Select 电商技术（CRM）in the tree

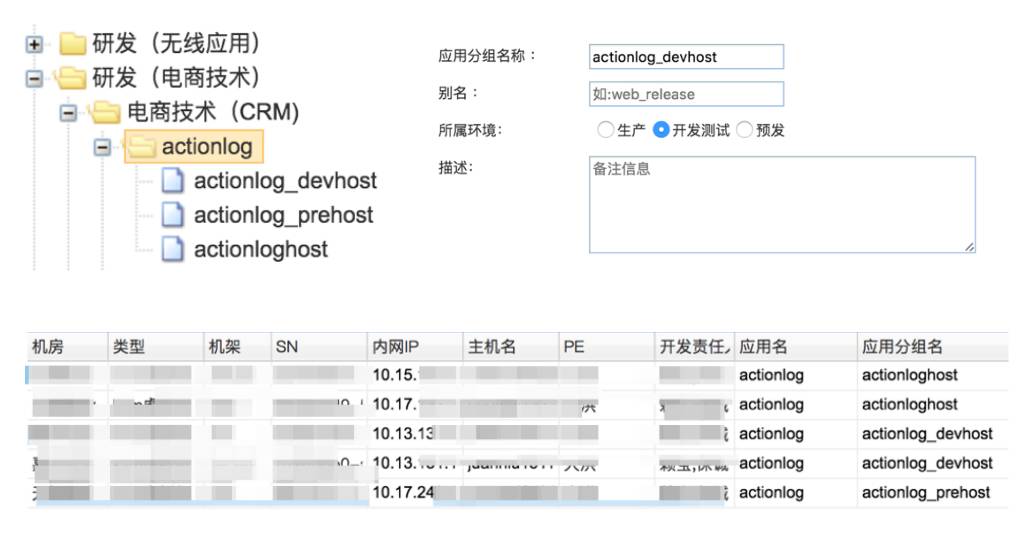[213, 112]
